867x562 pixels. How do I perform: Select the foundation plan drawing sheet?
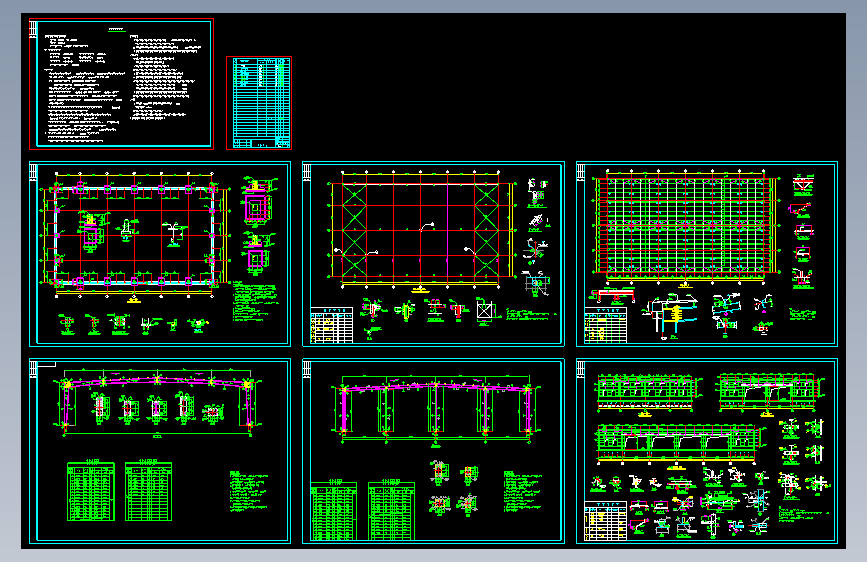click(x=160, y=254)
